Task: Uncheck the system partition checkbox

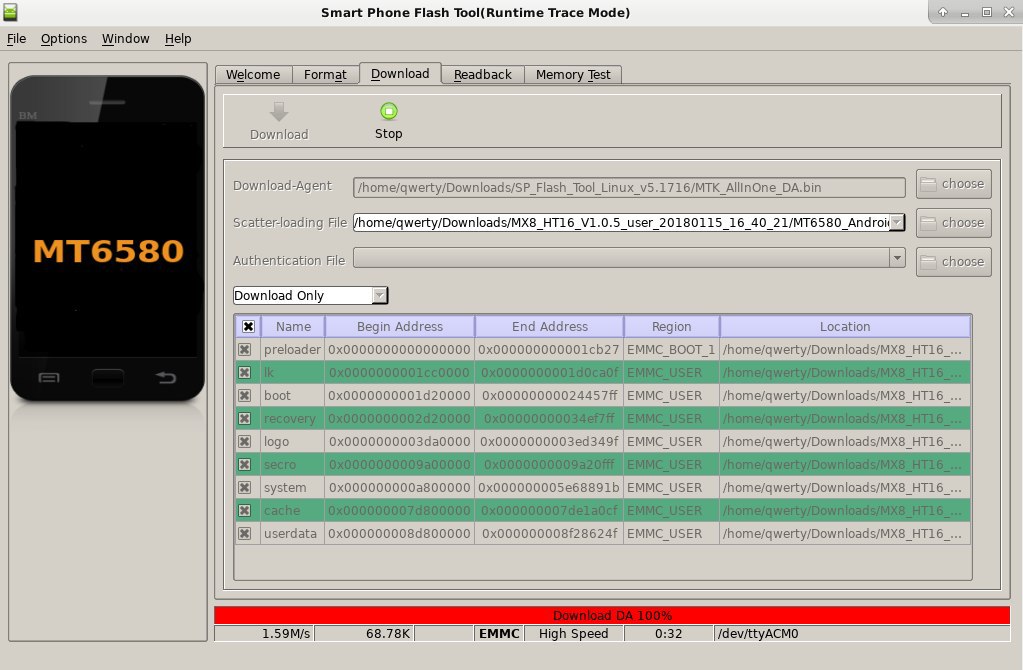Action: (x=245, y=487)
